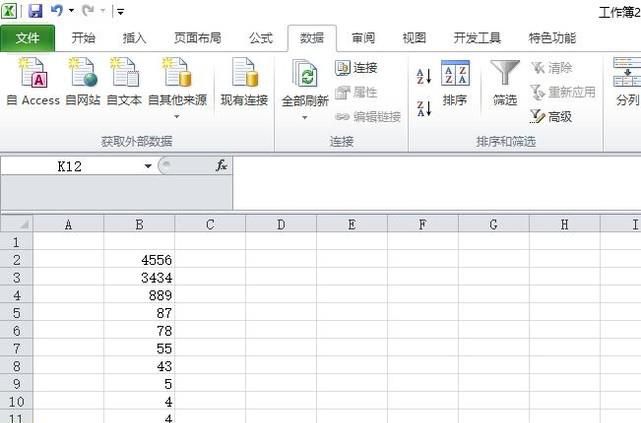Click the Excel application icon in title bar
The image size is (641, 423).
point(9,11)
